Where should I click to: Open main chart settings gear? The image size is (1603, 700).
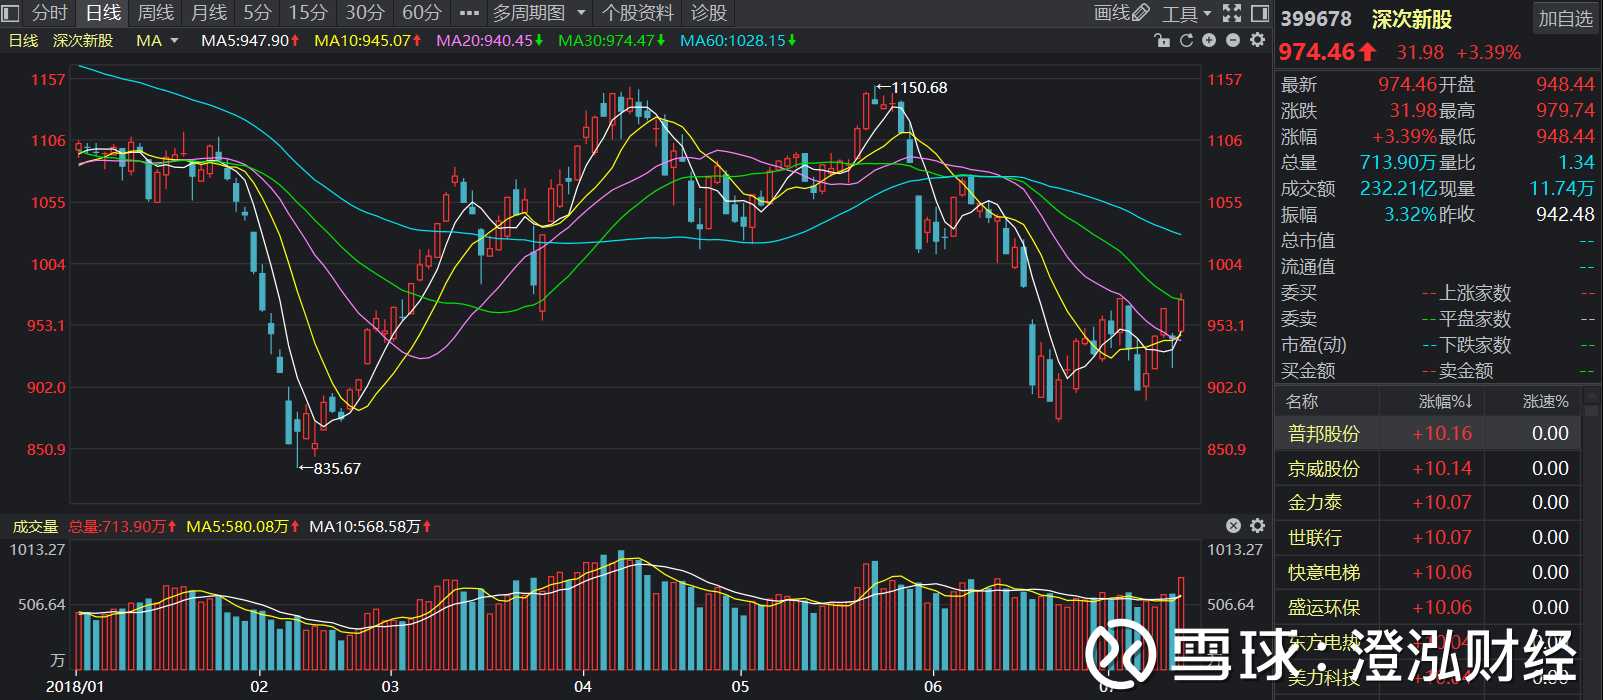tap(1257, 40)
